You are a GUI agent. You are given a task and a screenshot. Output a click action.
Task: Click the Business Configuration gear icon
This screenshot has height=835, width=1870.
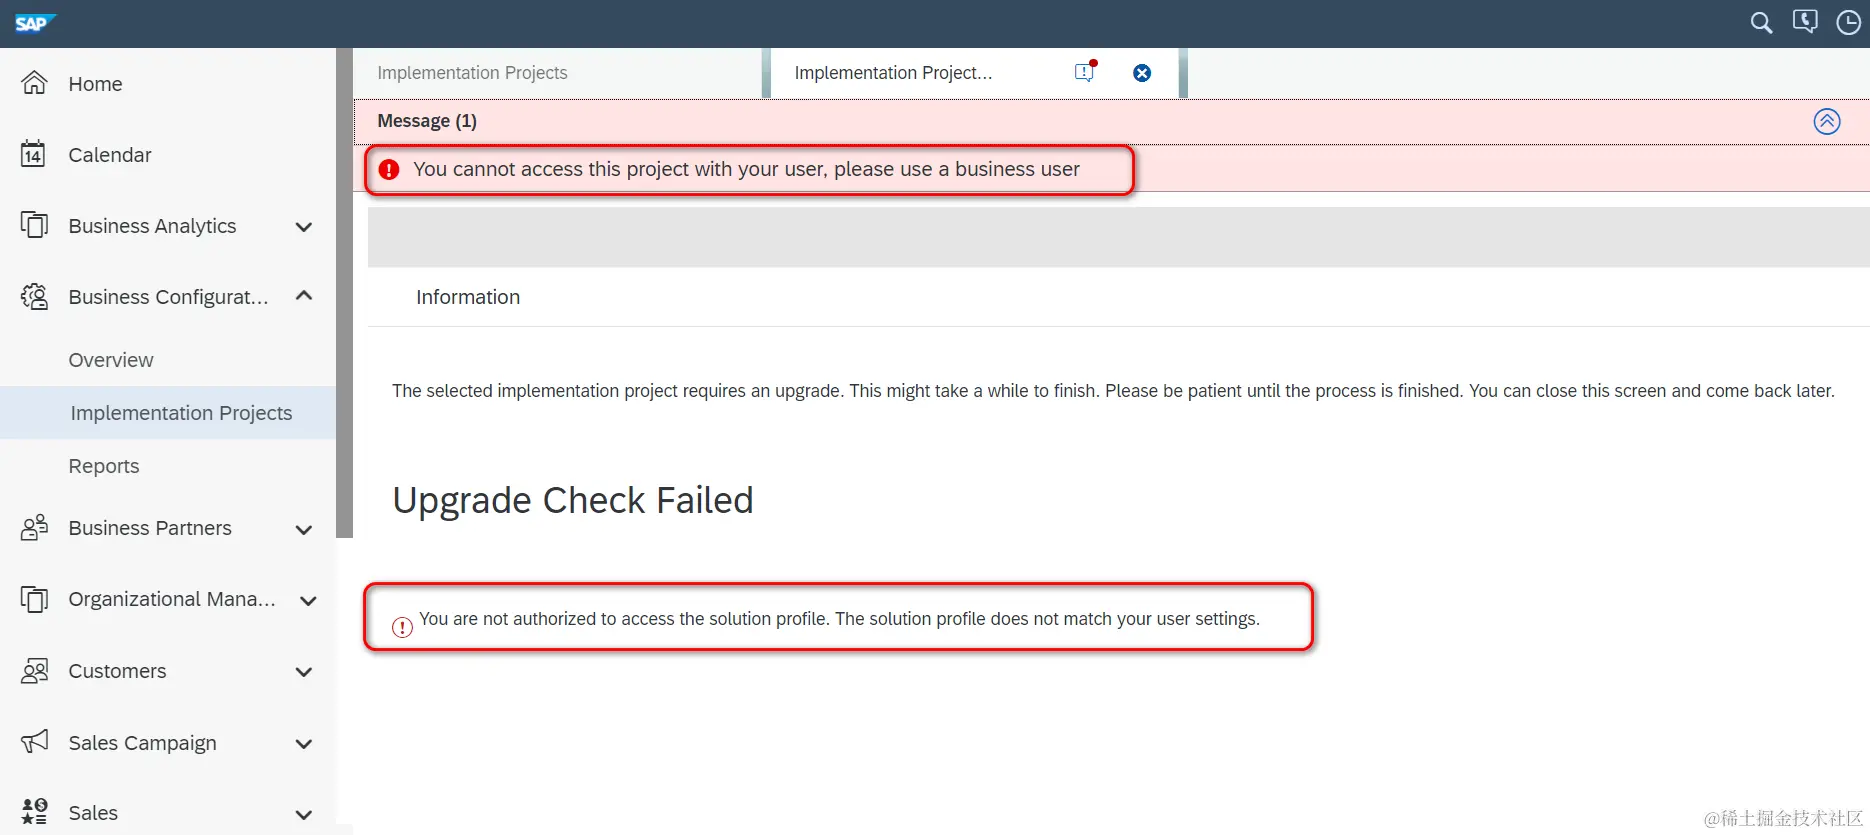(34, 296)
